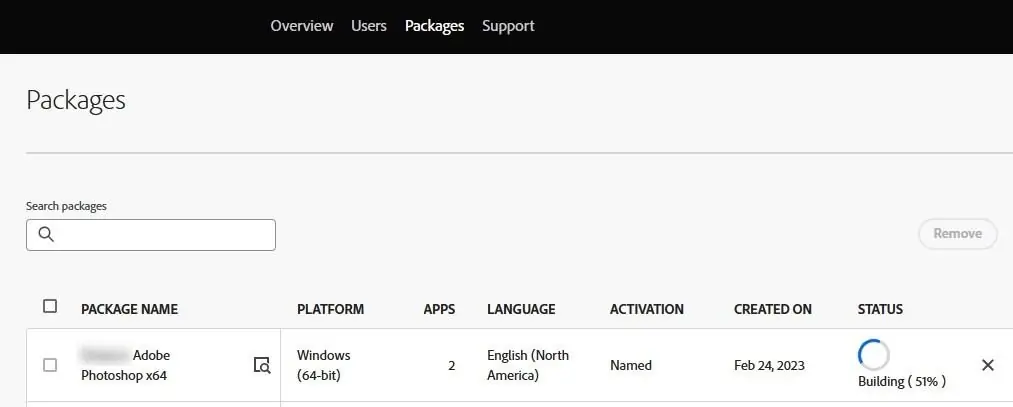Image resolution: width=1013 pixels, height=407 pixels.
Task: Click the Named activation cell
Action: 631,366
